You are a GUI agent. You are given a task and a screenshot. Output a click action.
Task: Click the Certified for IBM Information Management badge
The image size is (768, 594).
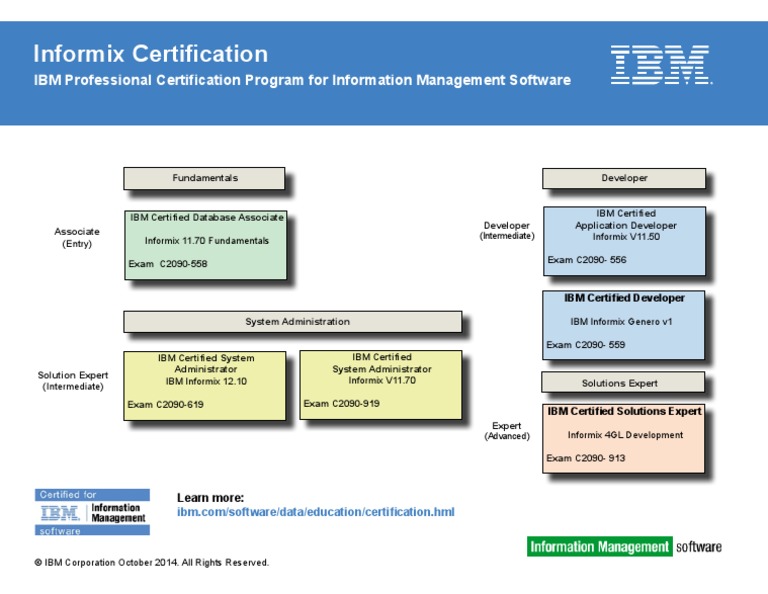click(x=92, y=512)
